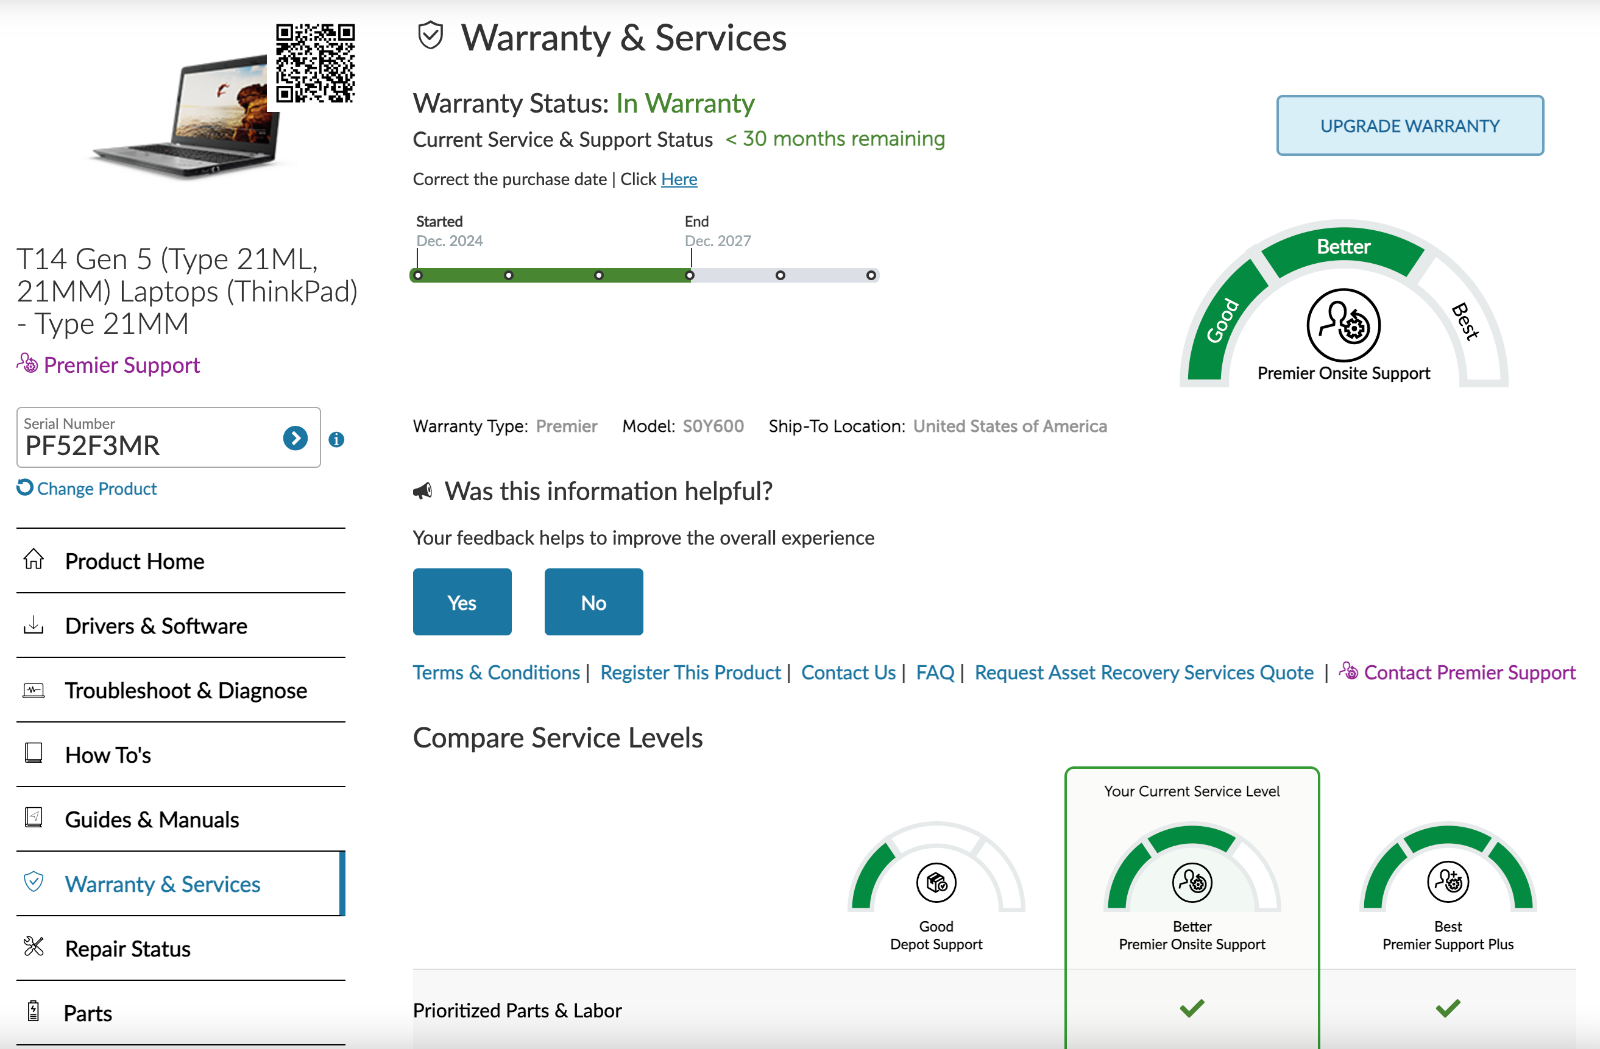Open the Parts sidebar item
The width and height of the screenshot is (1600, 1049).
(x=181, y=1013)
